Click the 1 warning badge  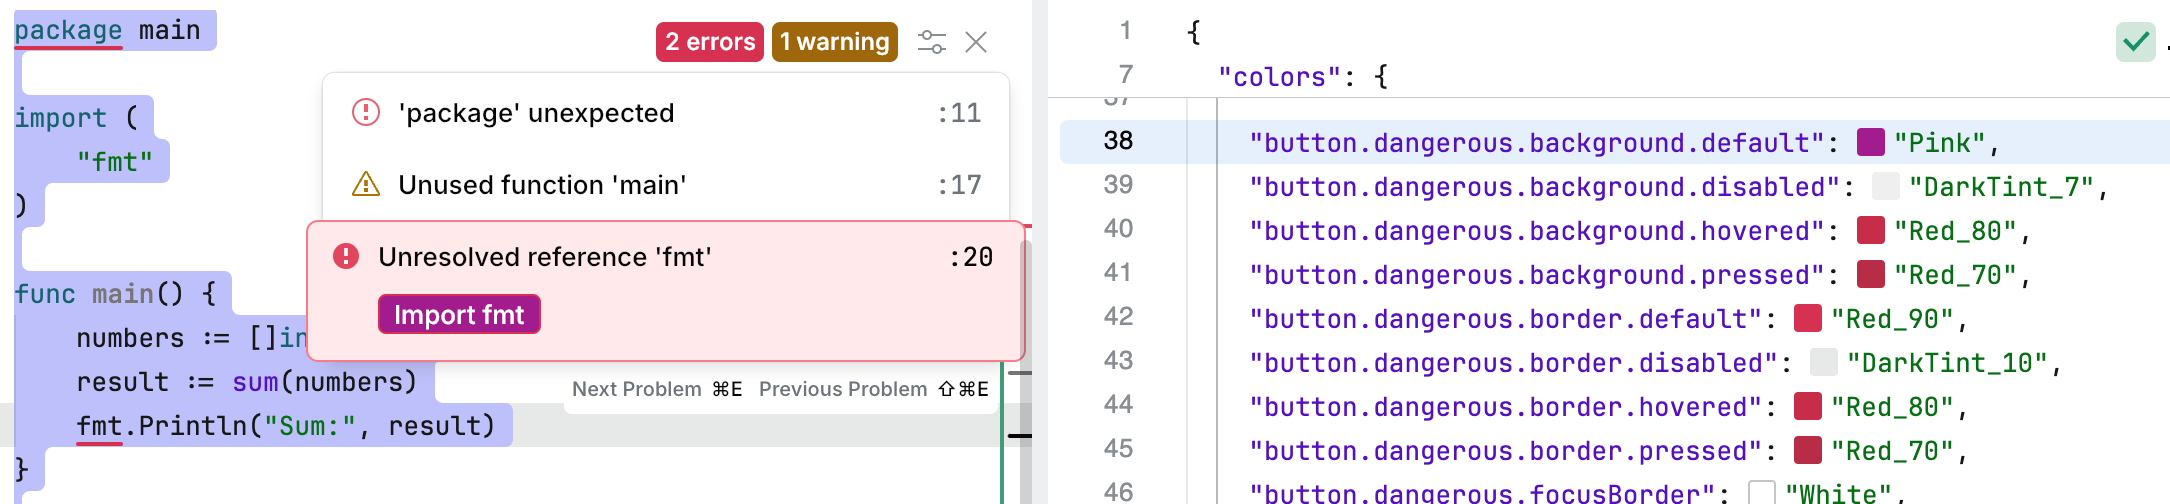(834, 42)
